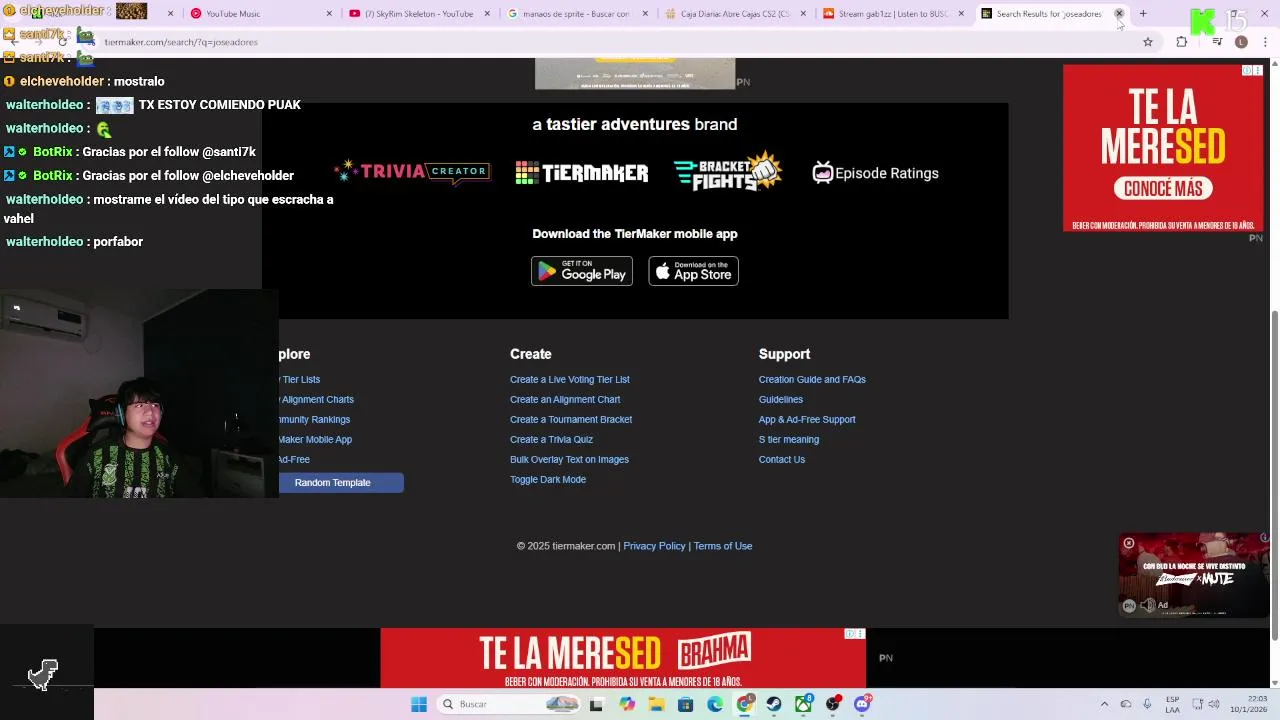This screenshot has width=1280, height=720.
Task: Open the Bracket Fights logo
Action: [x=727, y=171]
